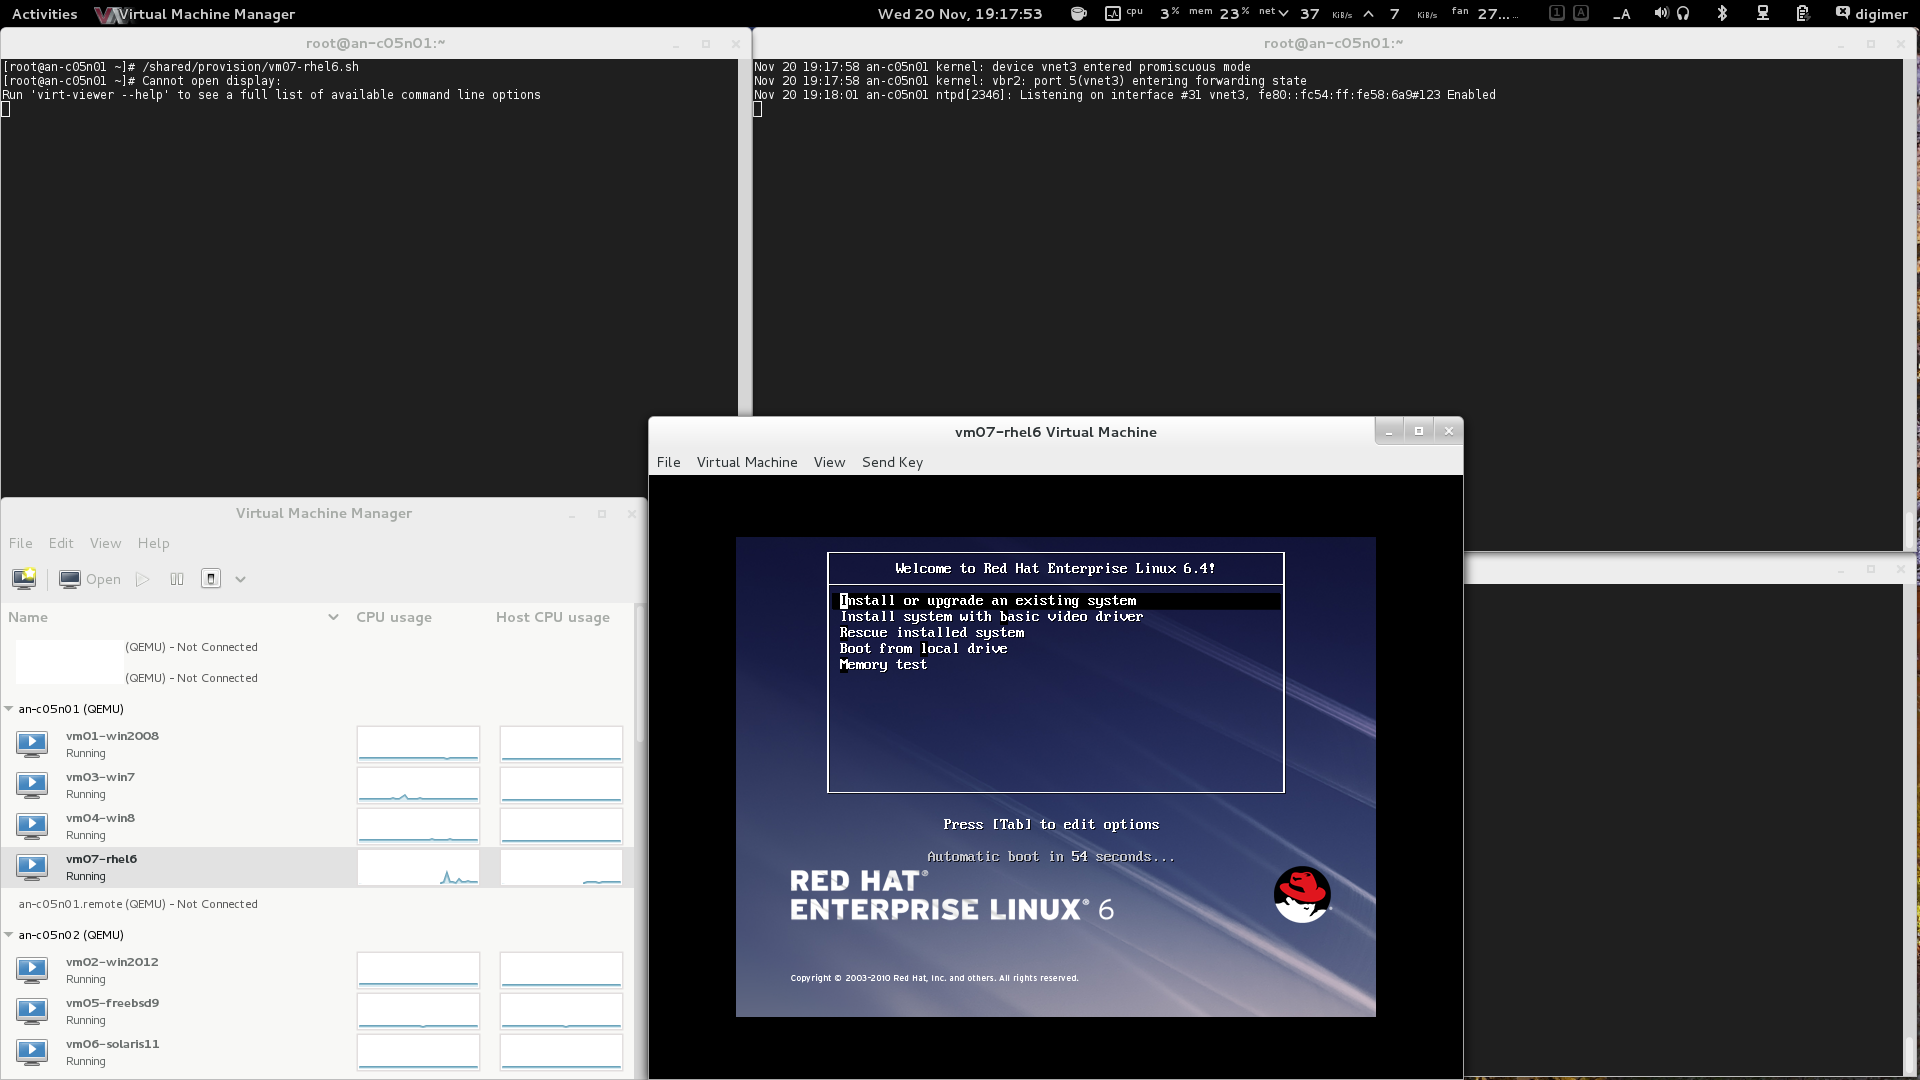Screen dimensions: 1920x1080
Task: Select vm06-solaris11 monitor icon
Action: click(x=32, y=1051)
